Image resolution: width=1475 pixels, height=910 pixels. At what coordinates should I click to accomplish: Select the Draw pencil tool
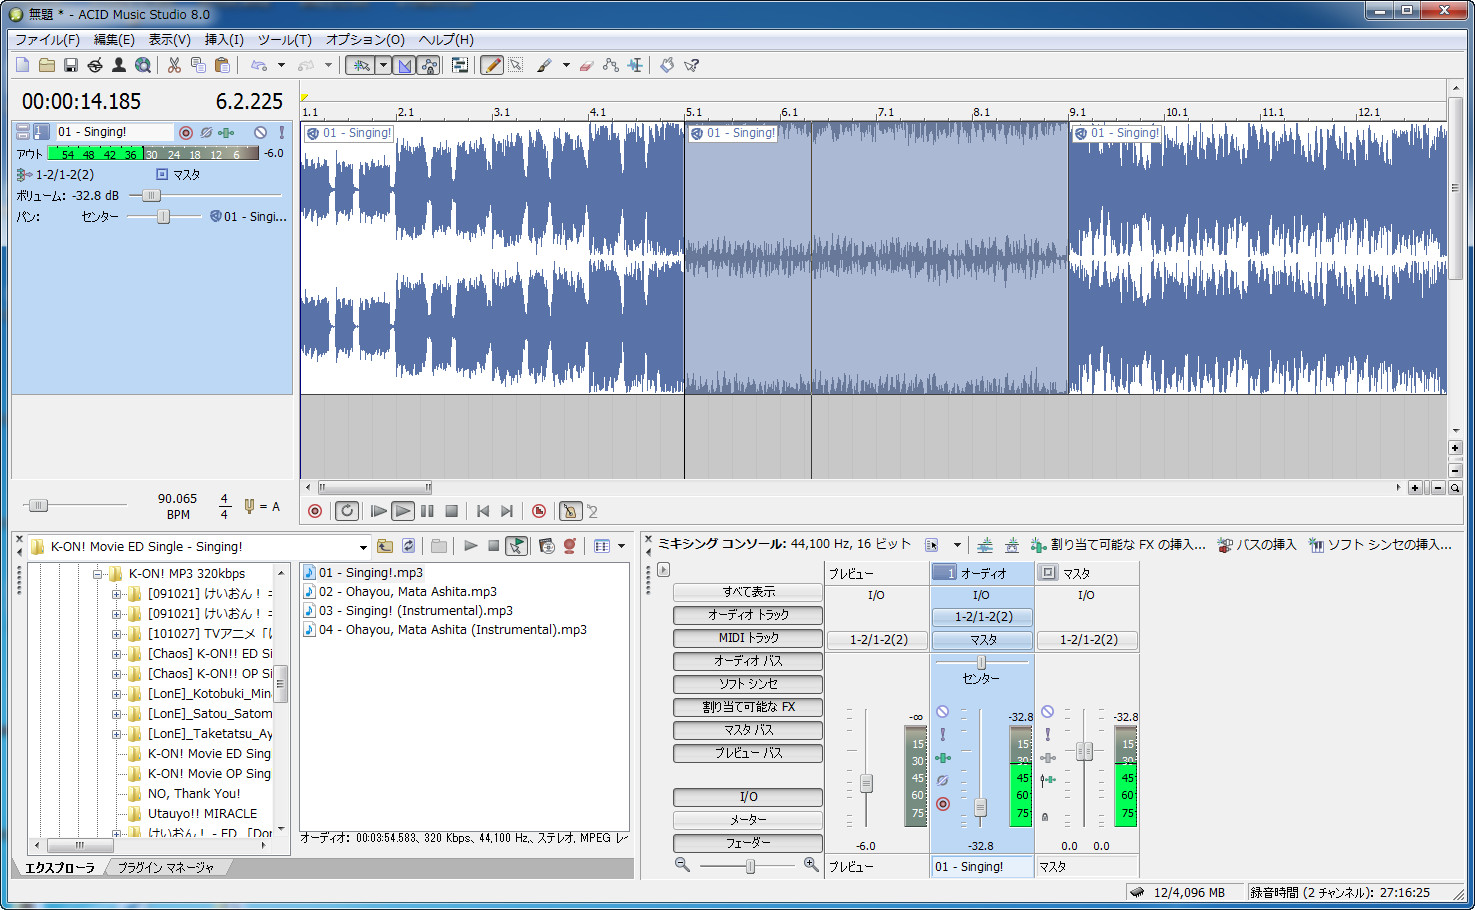click(492, 65)
